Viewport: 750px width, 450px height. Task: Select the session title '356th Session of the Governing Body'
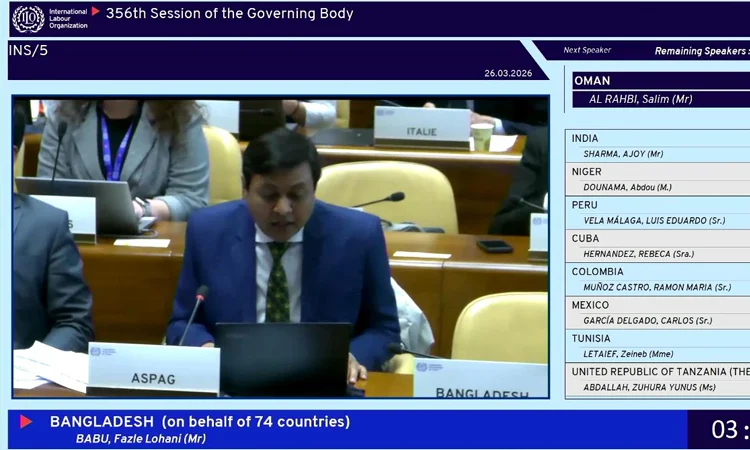click(x=229, y=15)
